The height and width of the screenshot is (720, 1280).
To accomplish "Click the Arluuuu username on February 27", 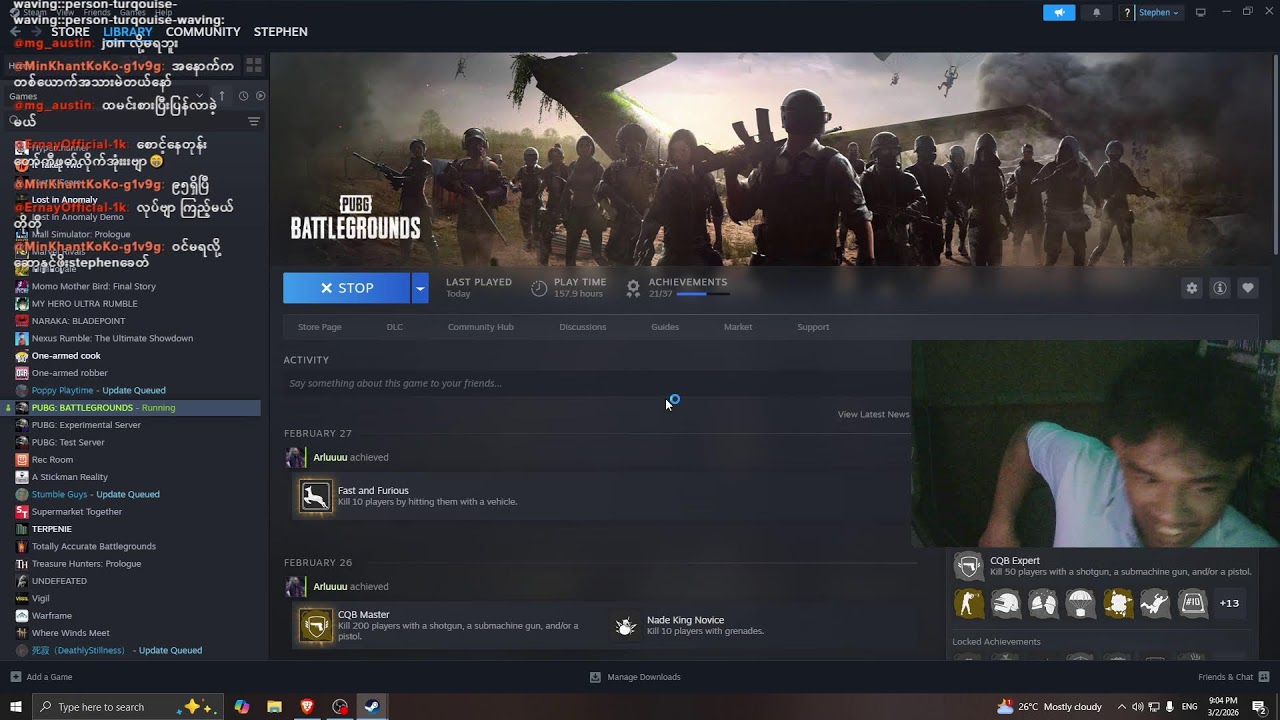I will pos(330,457).
